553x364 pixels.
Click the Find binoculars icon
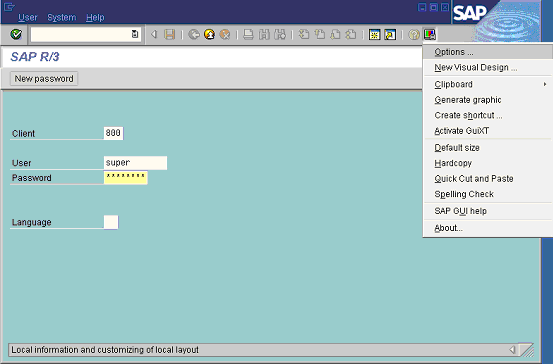264,34
